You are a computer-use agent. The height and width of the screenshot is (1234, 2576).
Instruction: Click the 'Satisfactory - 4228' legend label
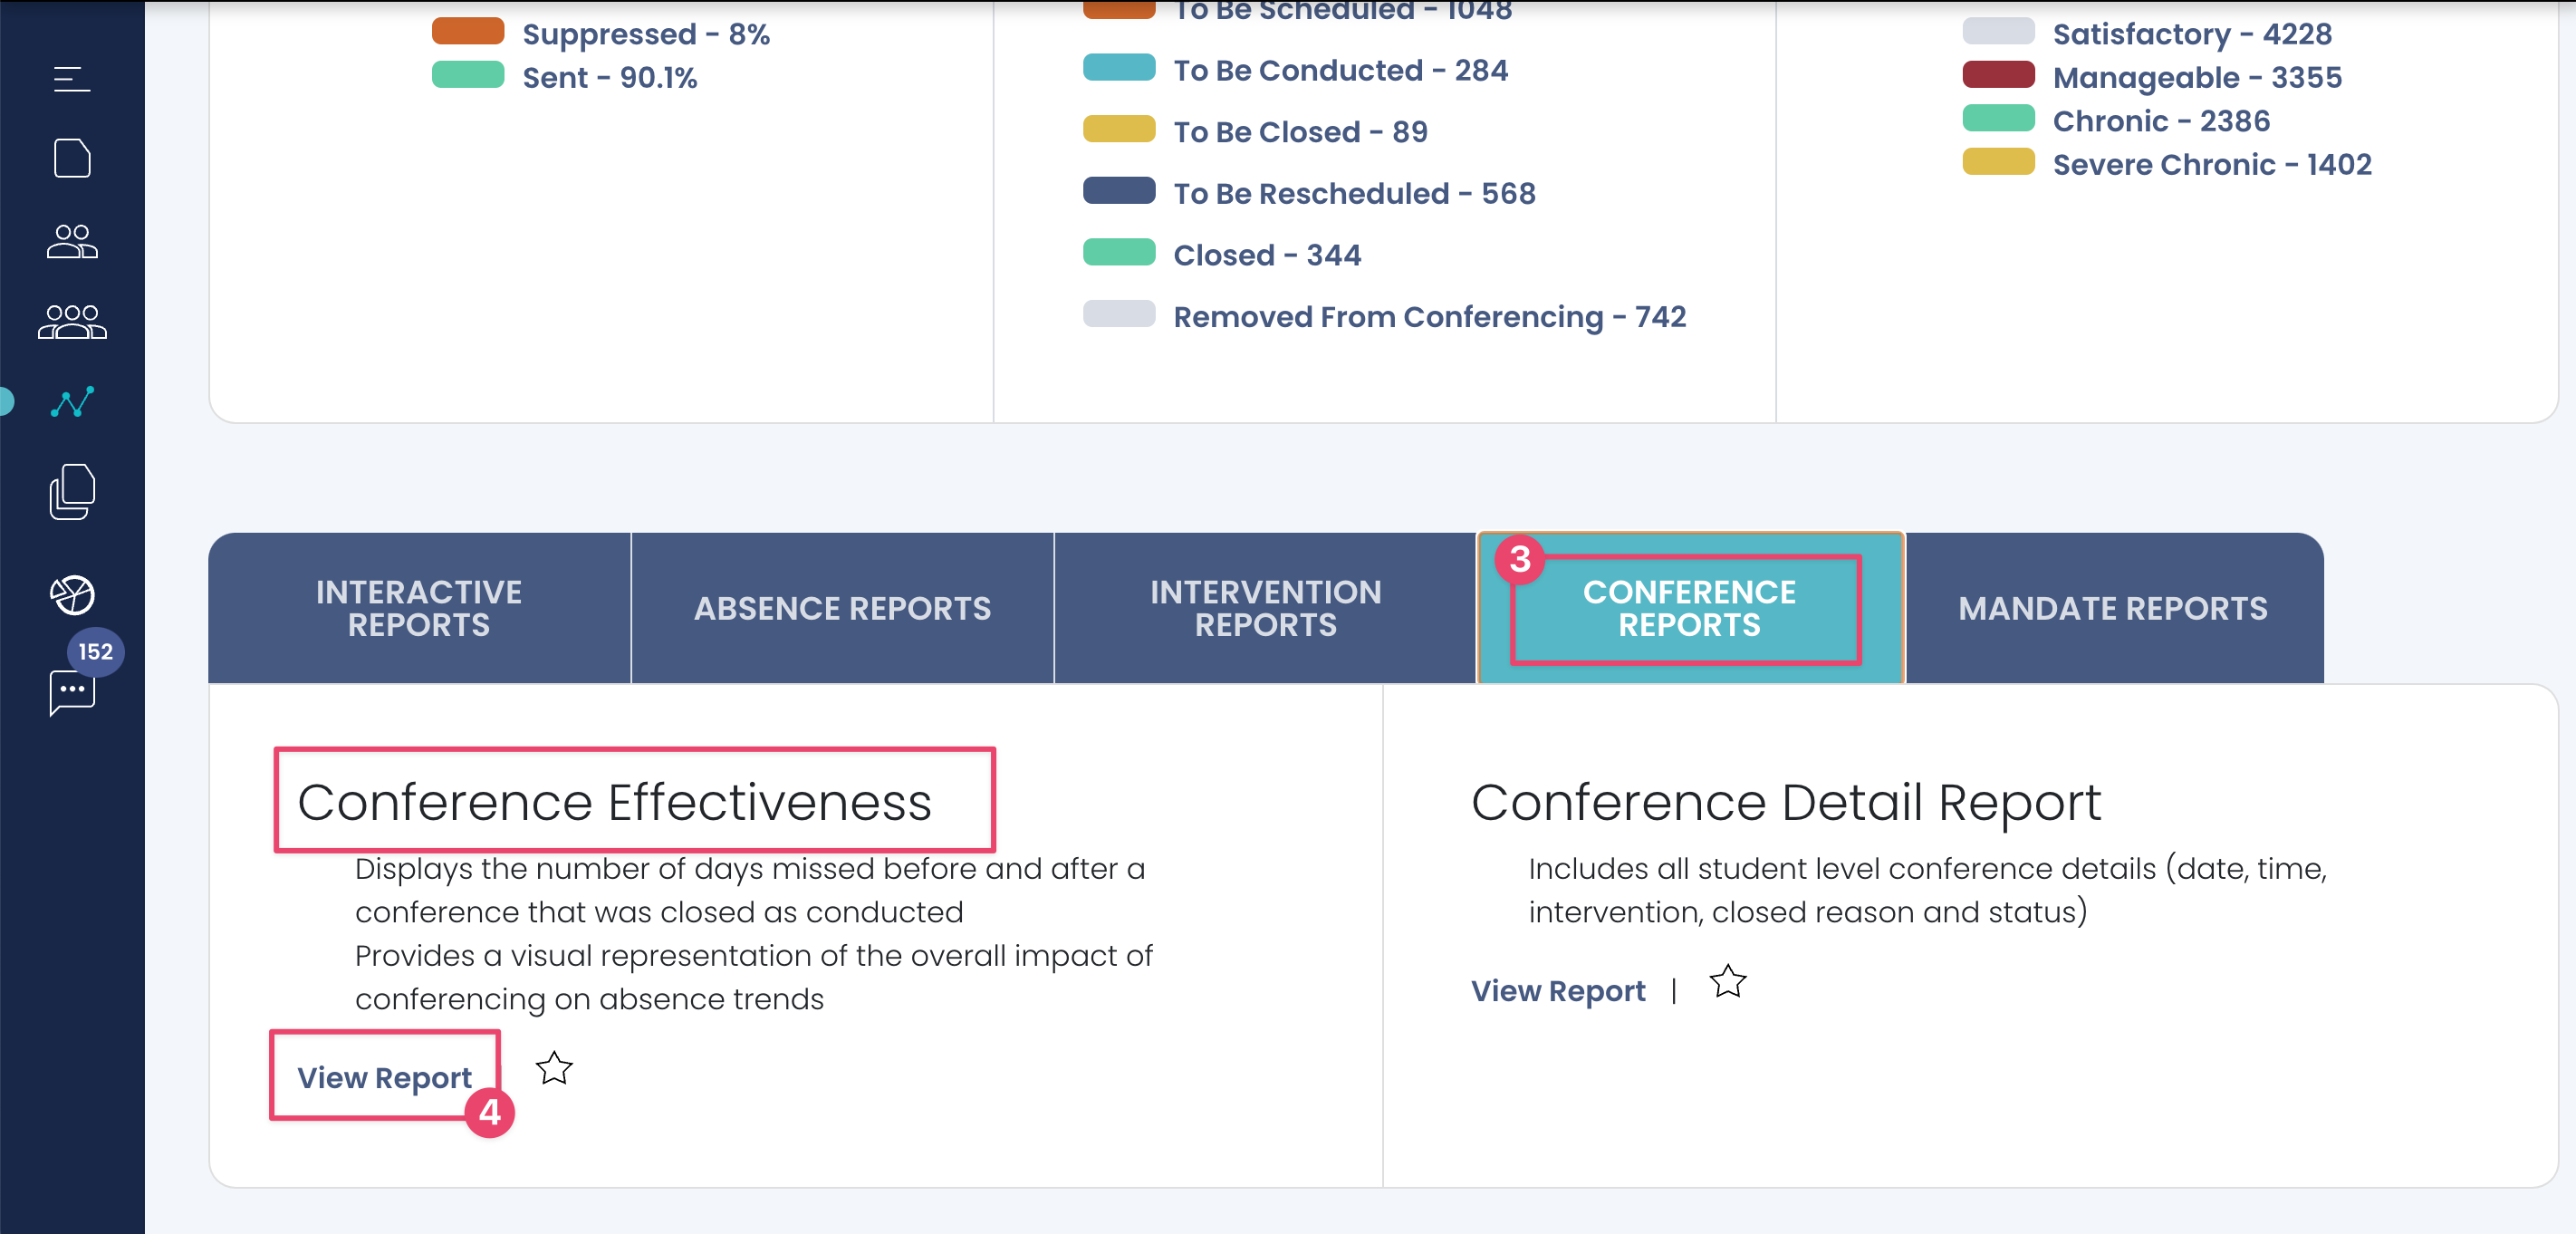(2192, 34)
